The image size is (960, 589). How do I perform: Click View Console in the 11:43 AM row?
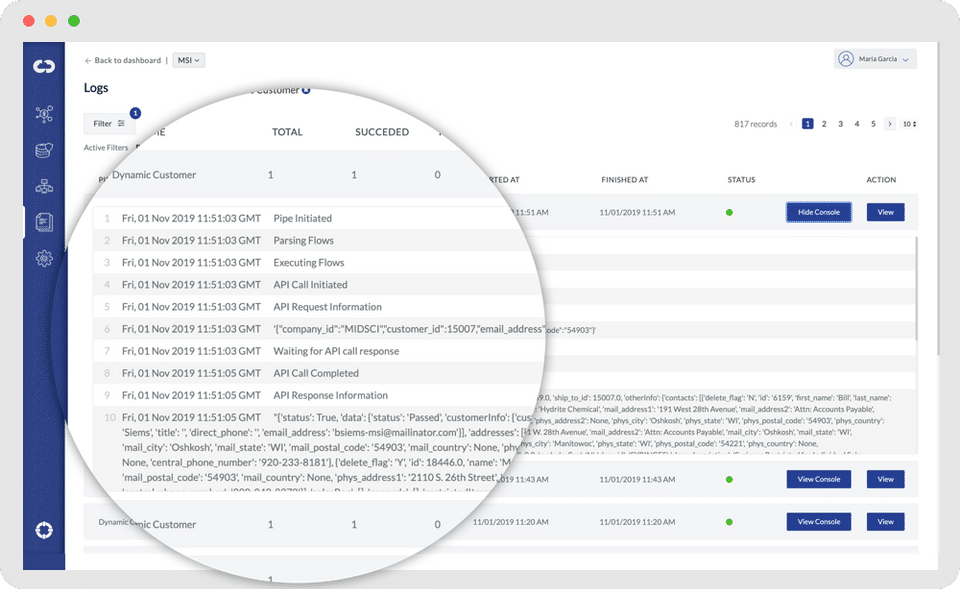819,479
